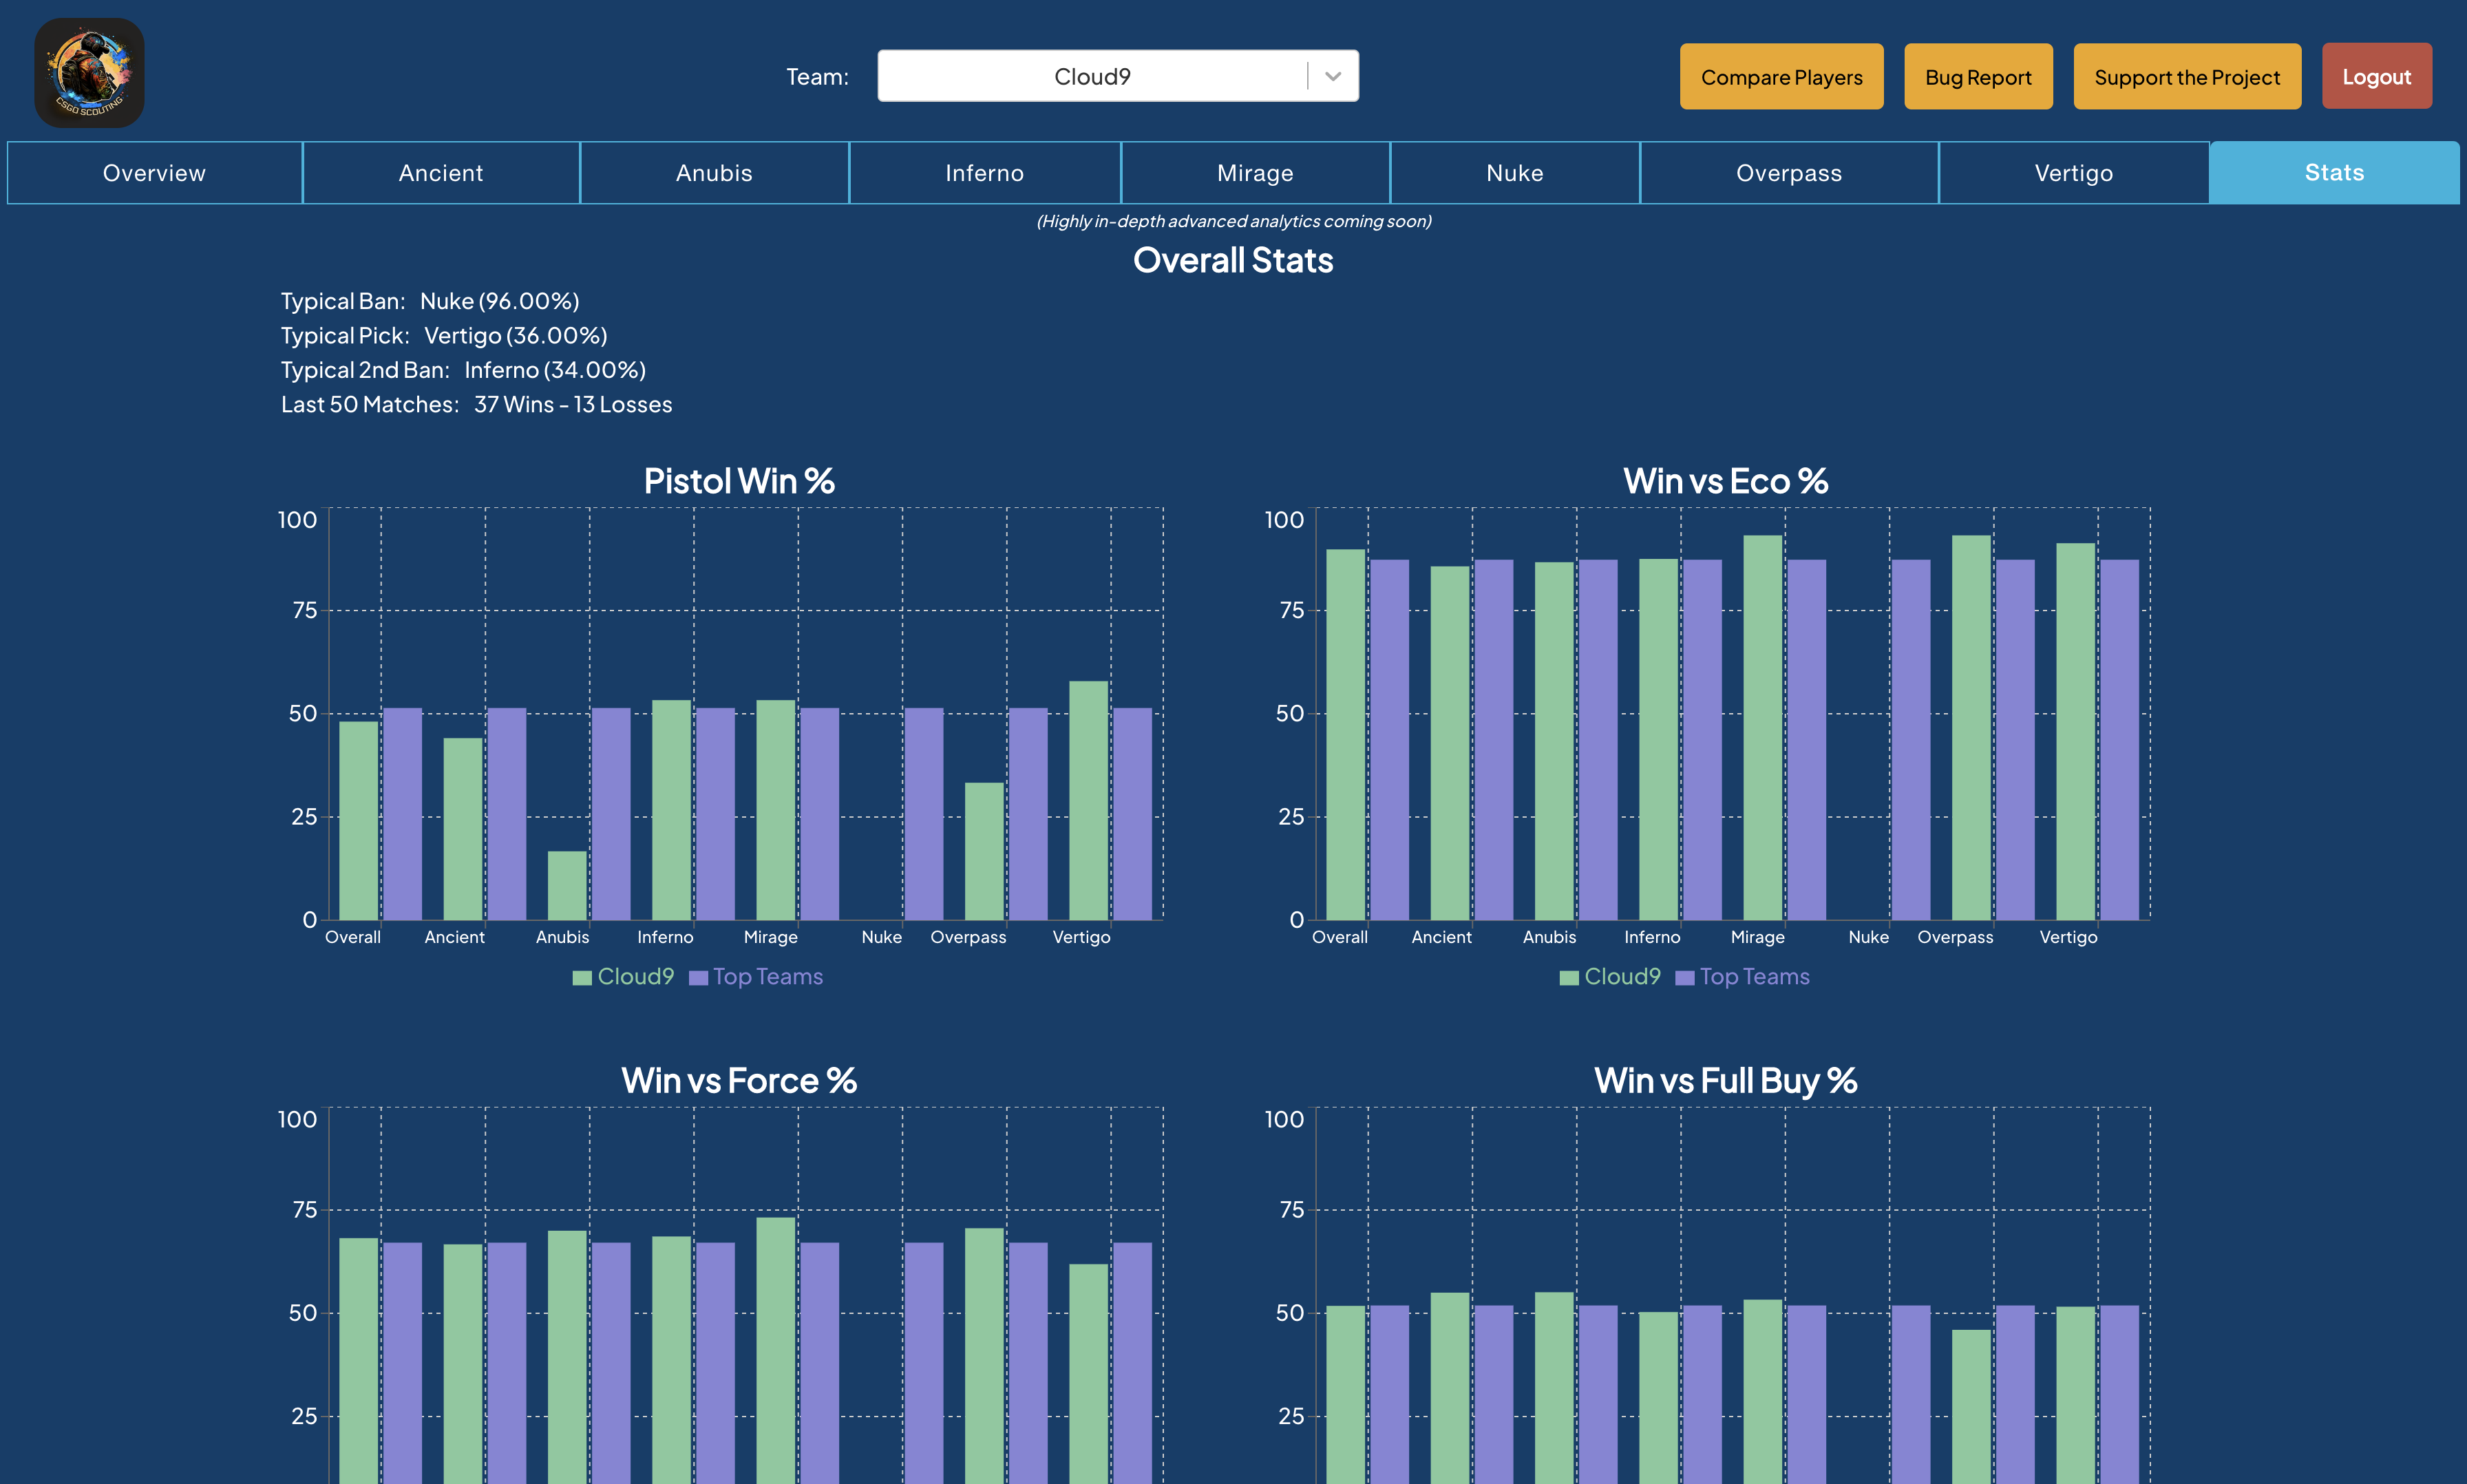The height and width of the screenshot is (1484, 2467).
Task: Click the Cloud9 Mirage bar in Win vs Eco % chart
Action: 1762,728
